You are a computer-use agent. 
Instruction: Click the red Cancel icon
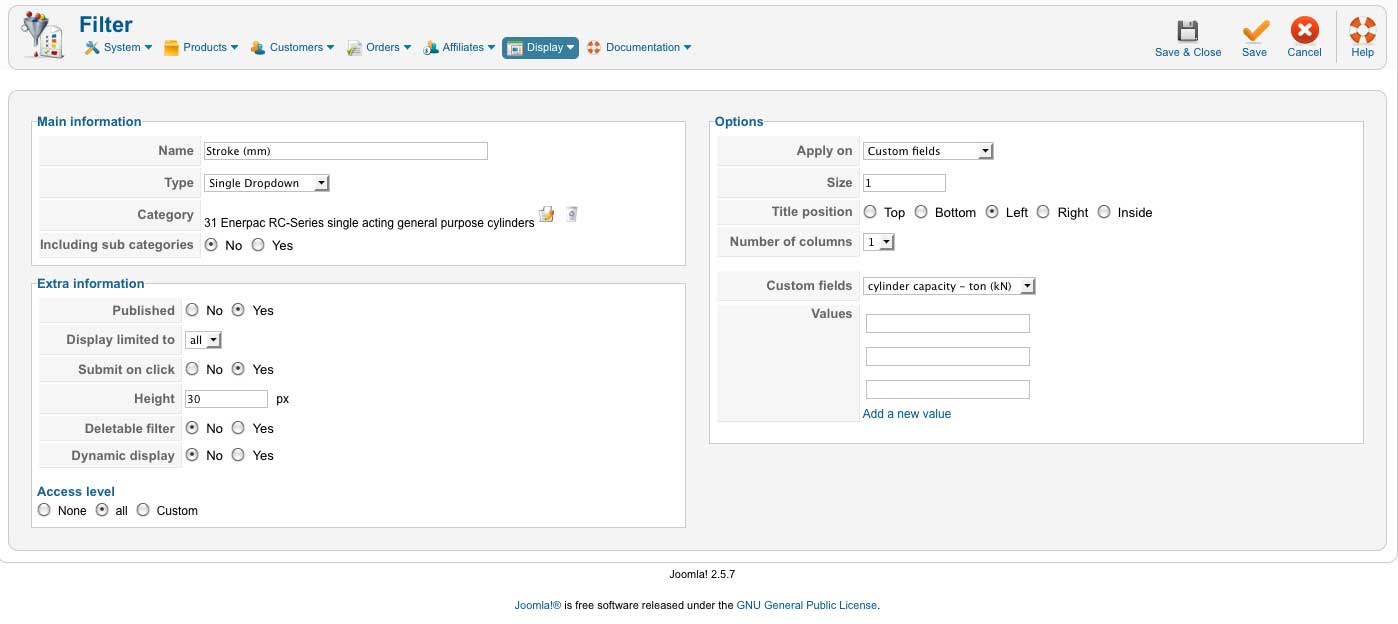tap(1304, 31)
